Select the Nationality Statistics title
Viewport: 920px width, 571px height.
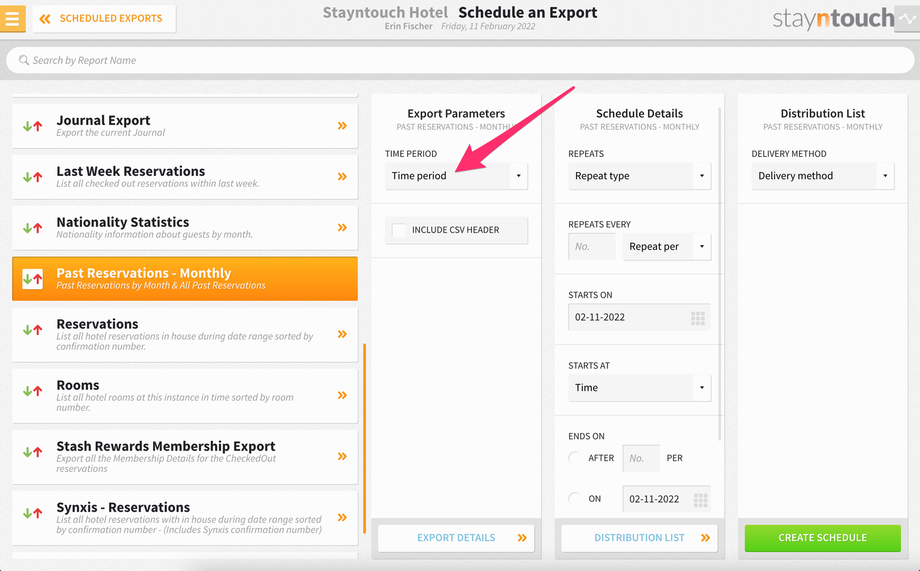click(x=123, y=222)
